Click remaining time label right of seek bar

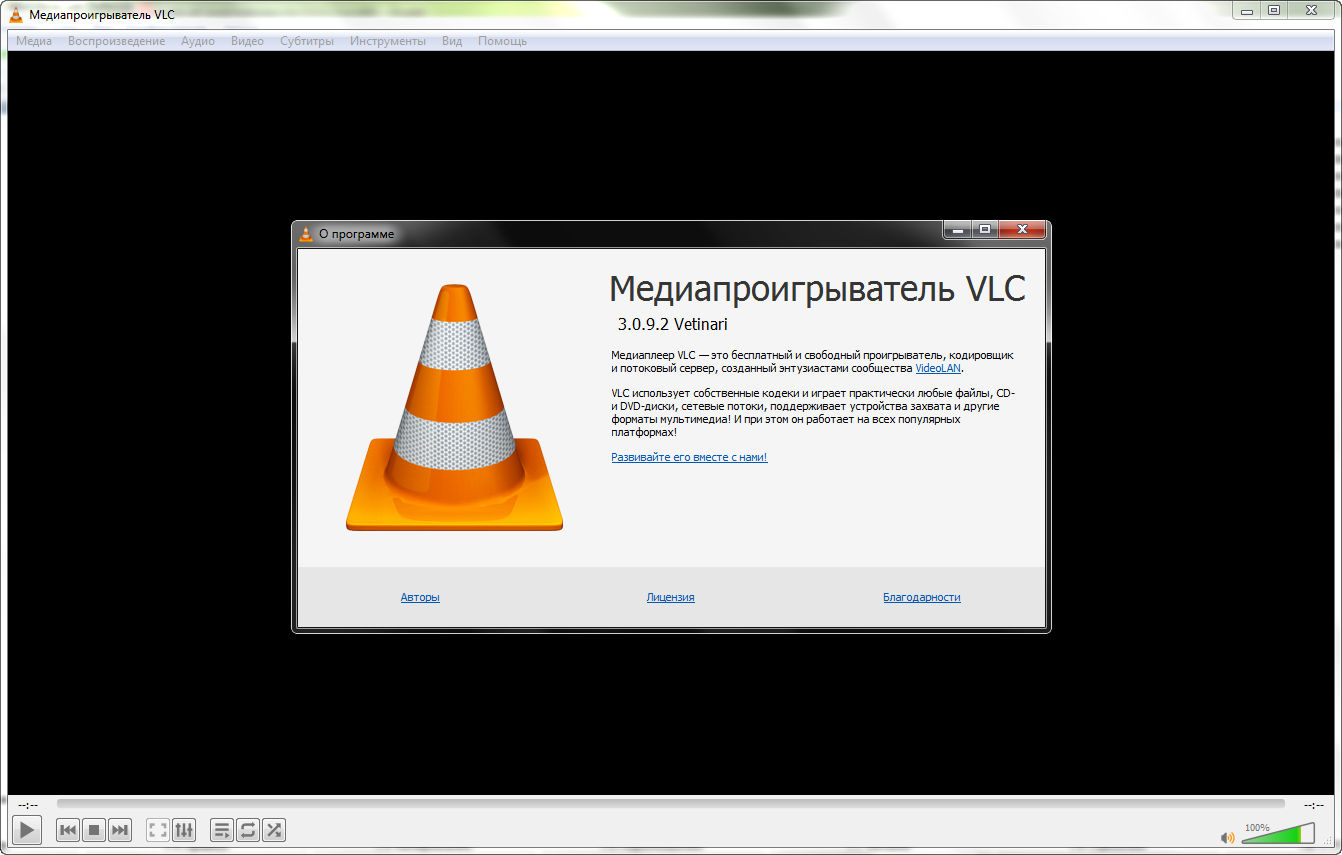[x=1313, y=804]
